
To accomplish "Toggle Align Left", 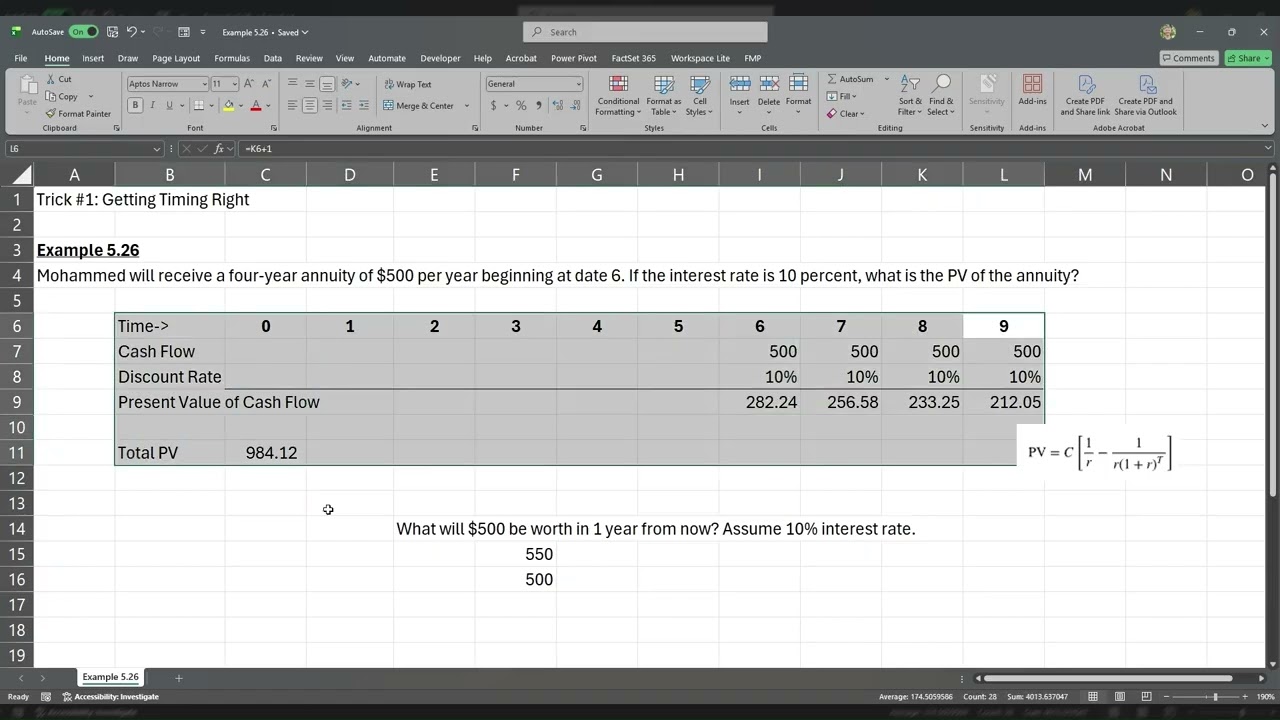I will [292, 105].
